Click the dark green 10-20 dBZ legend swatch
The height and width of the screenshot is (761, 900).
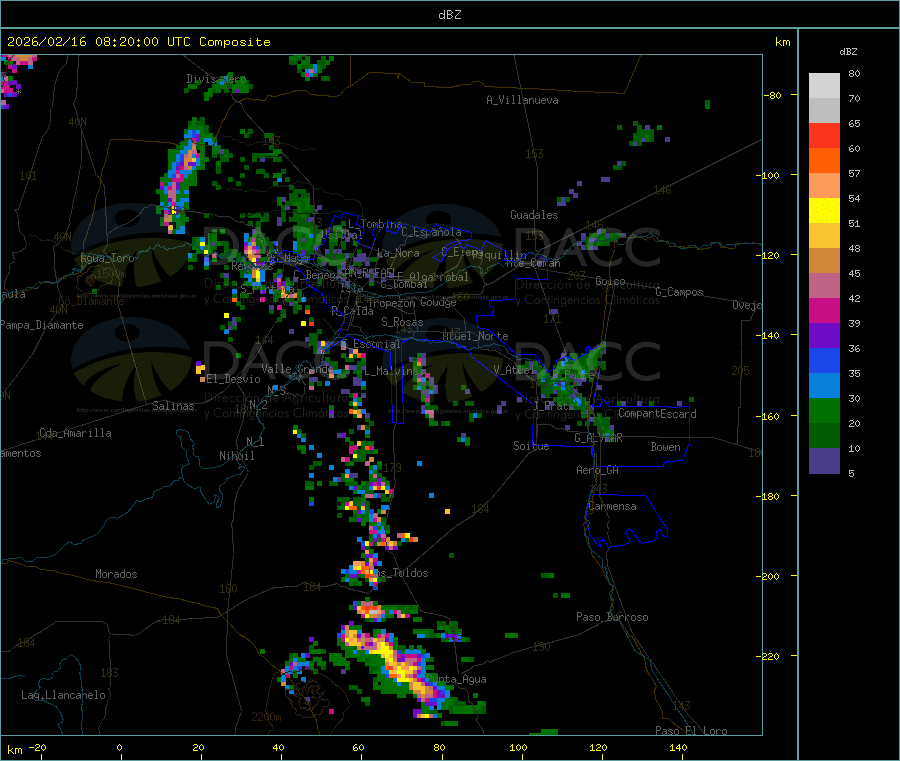pos(824,436)
